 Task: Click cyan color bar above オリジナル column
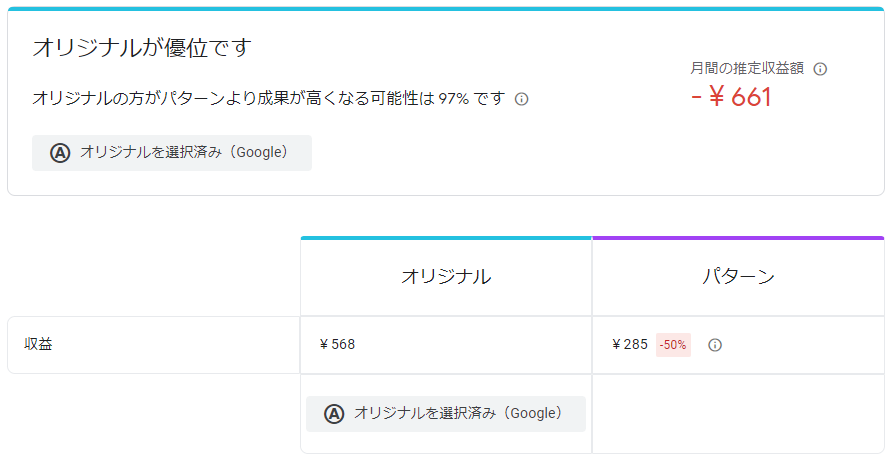[x=446, y=238]
